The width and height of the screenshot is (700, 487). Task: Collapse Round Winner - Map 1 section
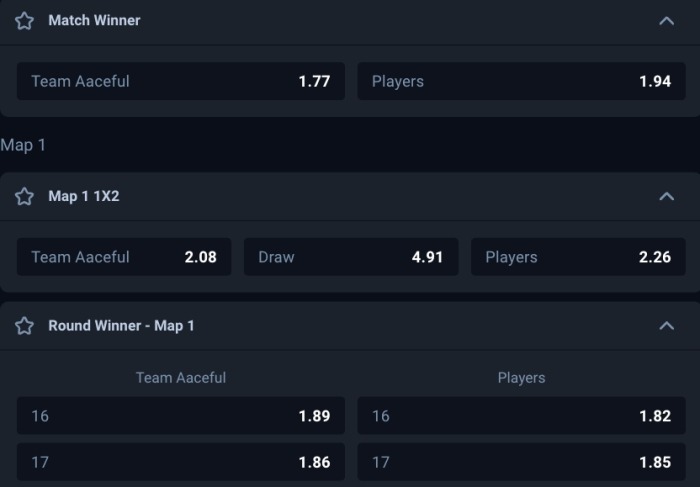(667, 326)
